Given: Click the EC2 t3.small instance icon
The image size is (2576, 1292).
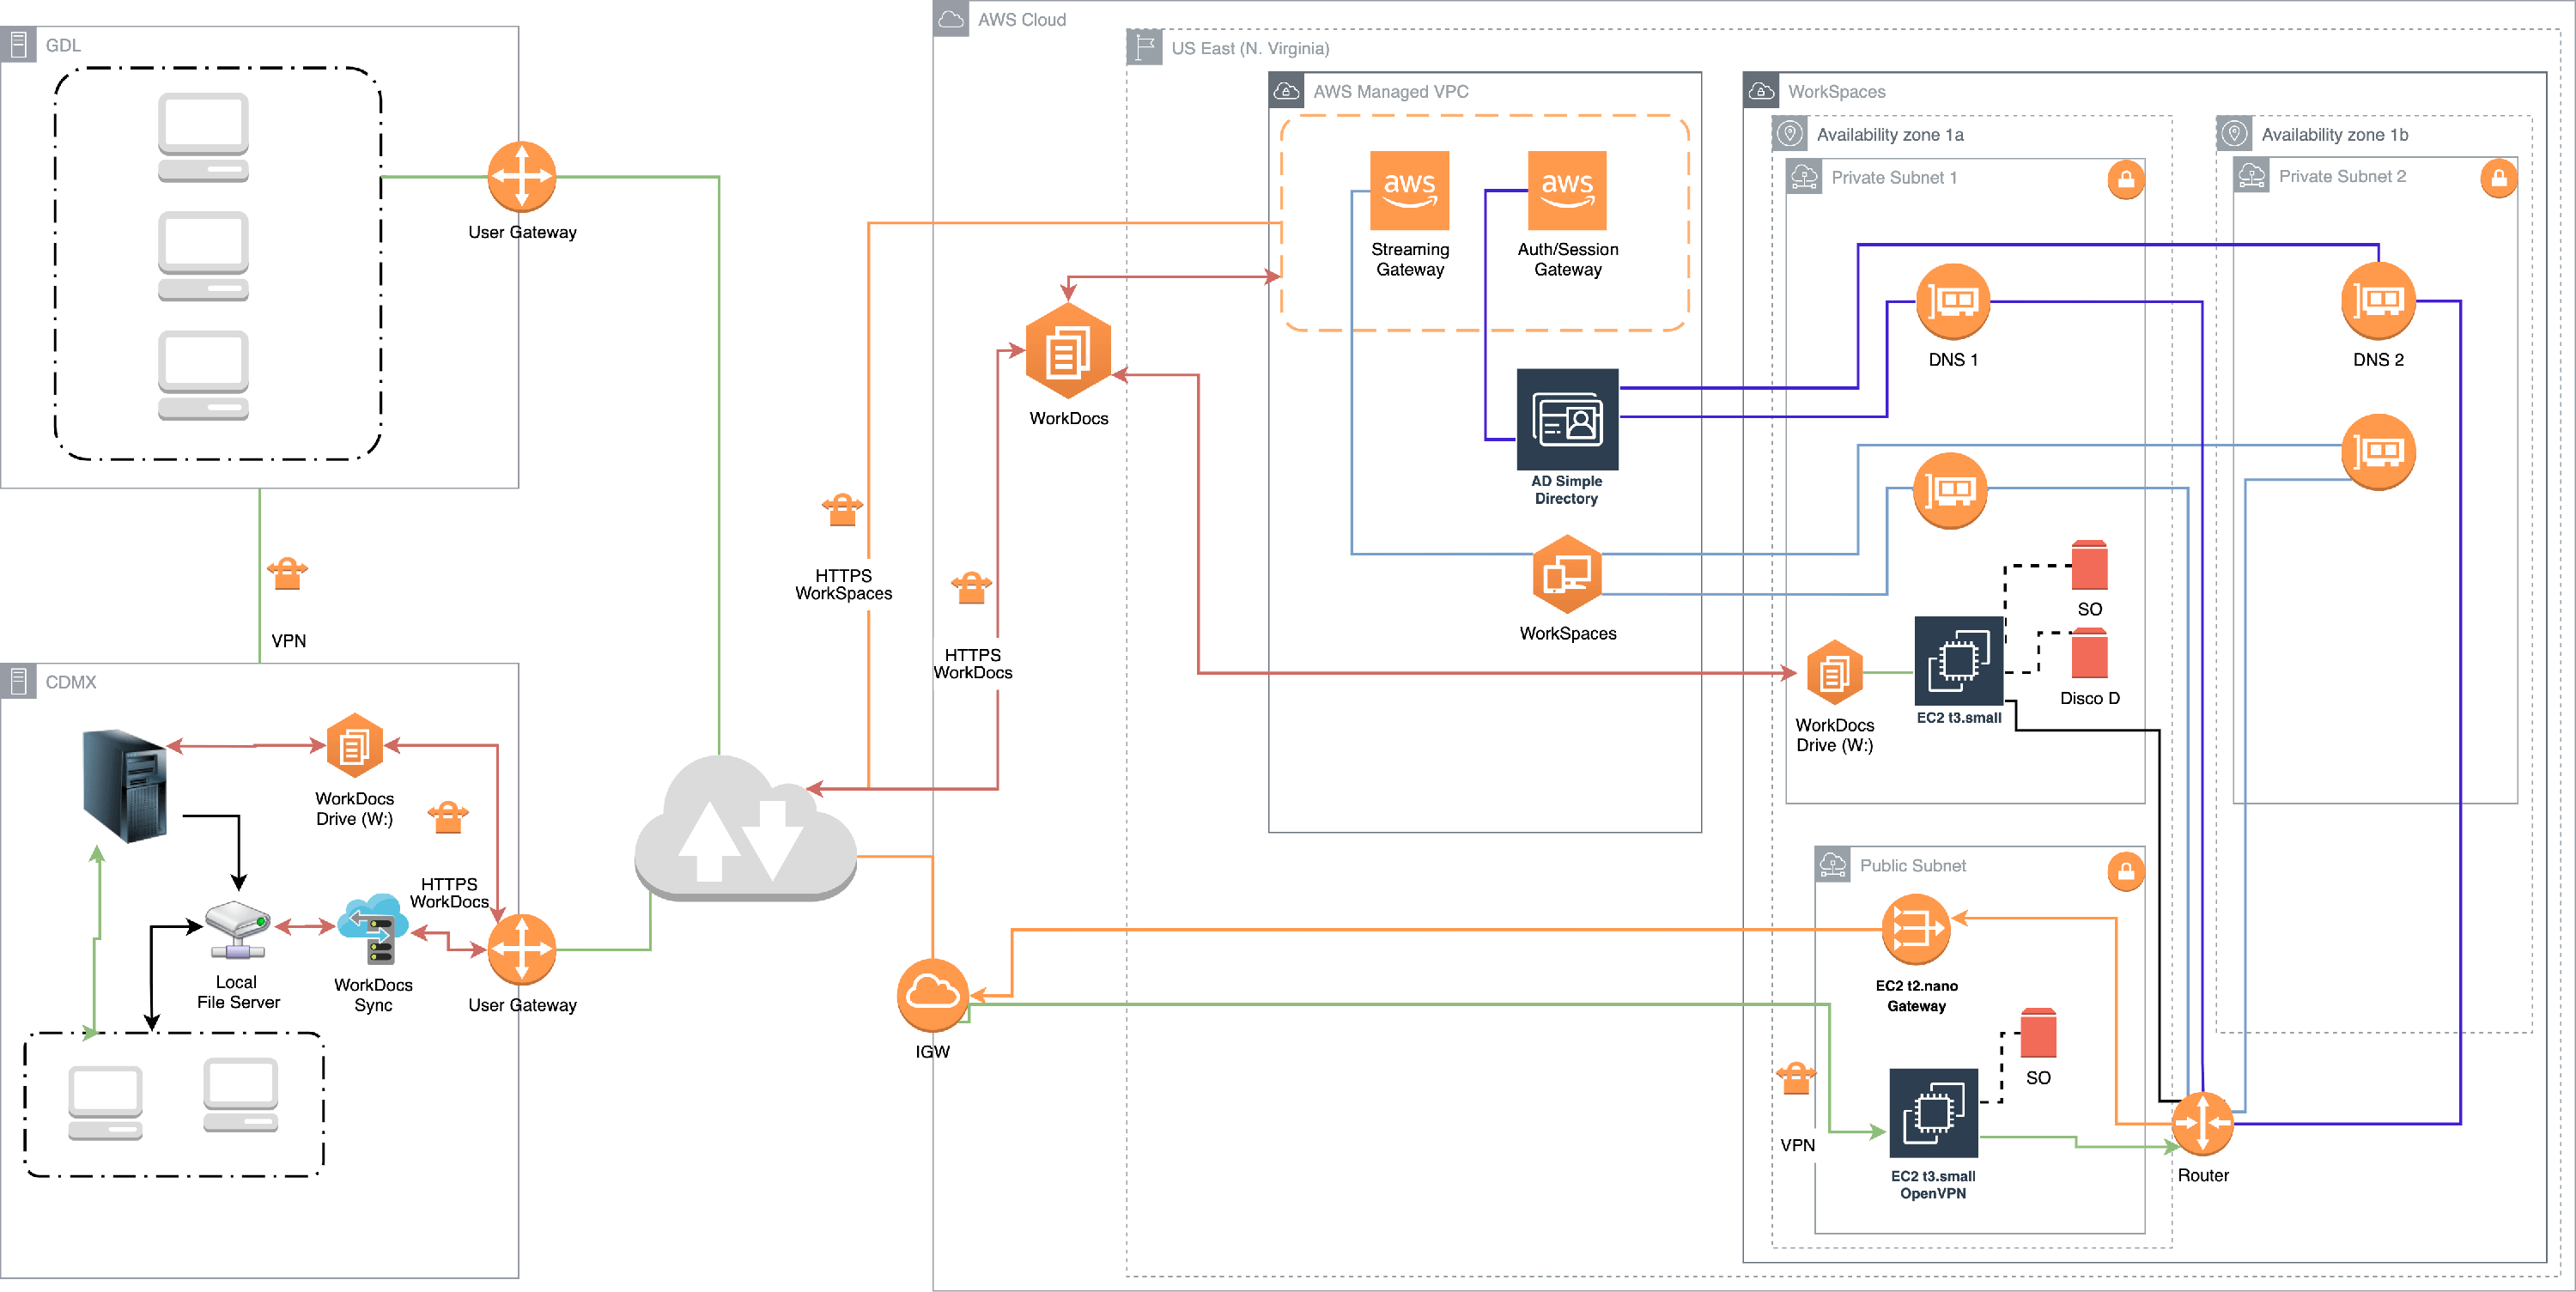Looking at the screenshot, I should pyautogui.click(x=1958, y=661).
